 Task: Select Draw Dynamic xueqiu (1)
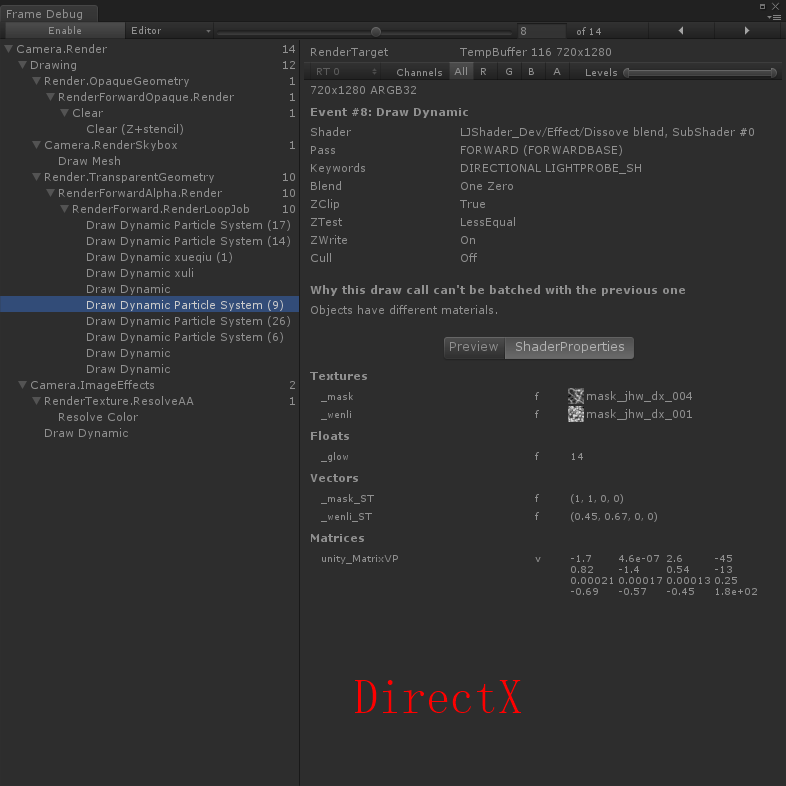click(159, 257)
